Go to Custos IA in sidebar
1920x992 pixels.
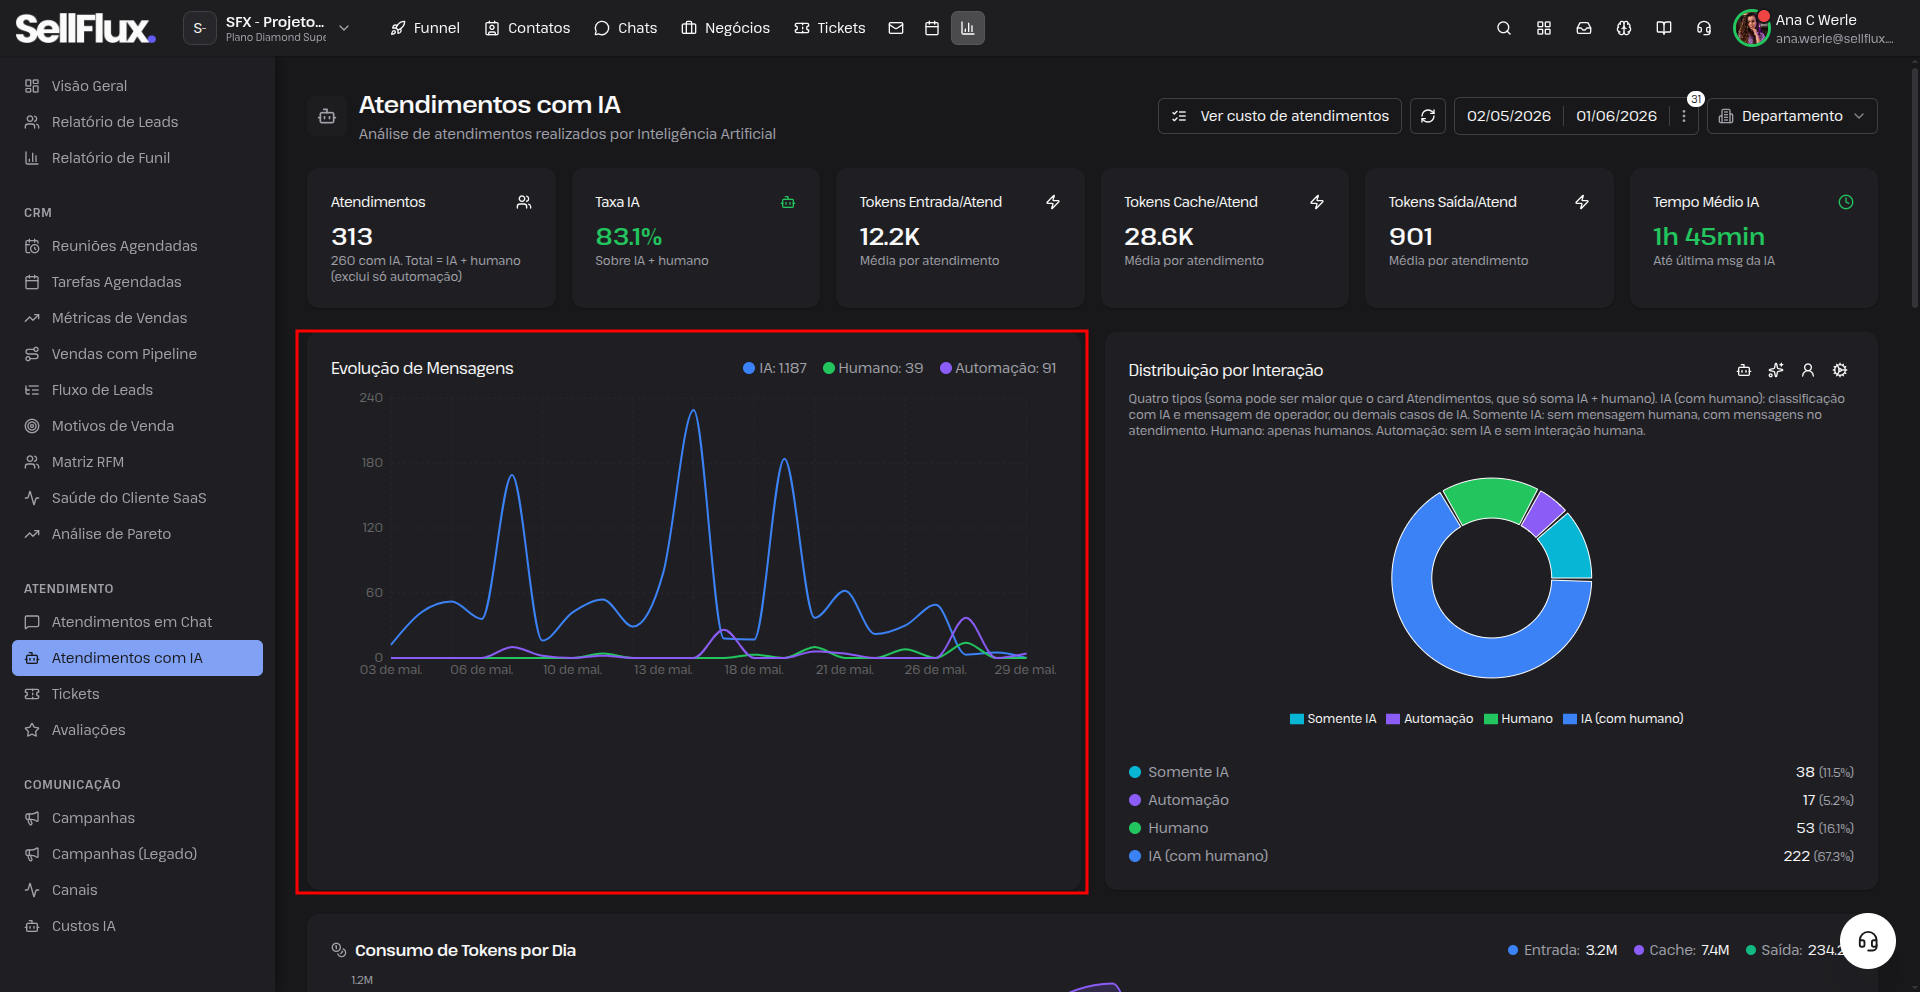pyautogui.click(x=84, y=926)
